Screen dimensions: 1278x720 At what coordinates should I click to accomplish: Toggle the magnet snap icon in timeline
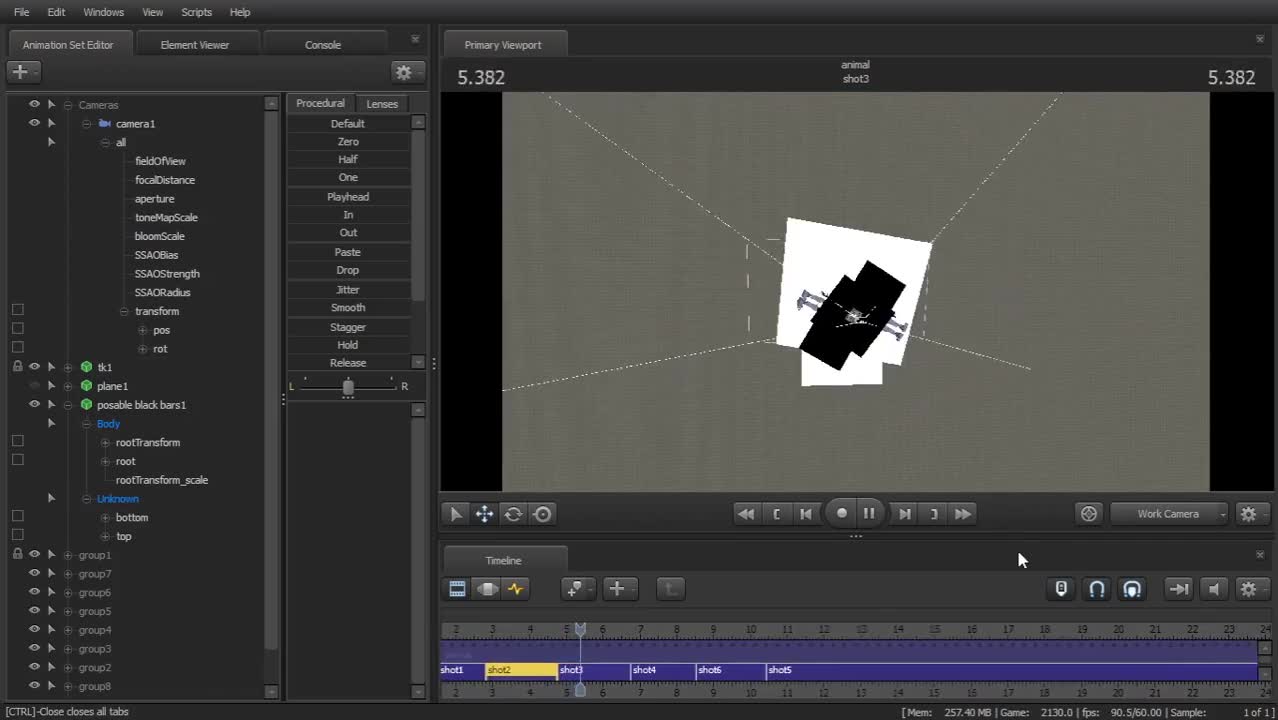(x=1097, y=589)
